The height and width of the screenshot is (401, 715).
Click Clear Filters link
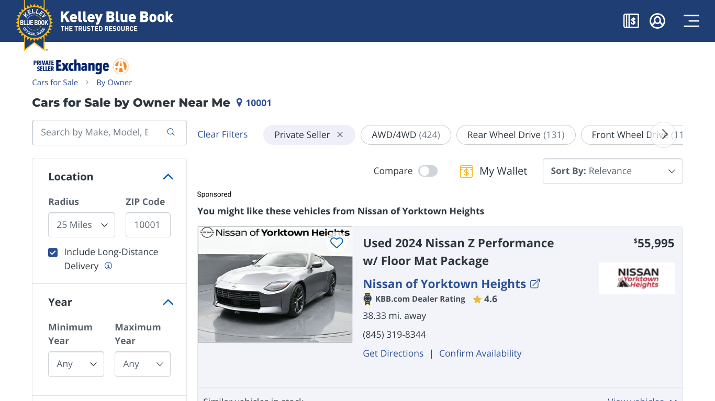pos(223,135)
